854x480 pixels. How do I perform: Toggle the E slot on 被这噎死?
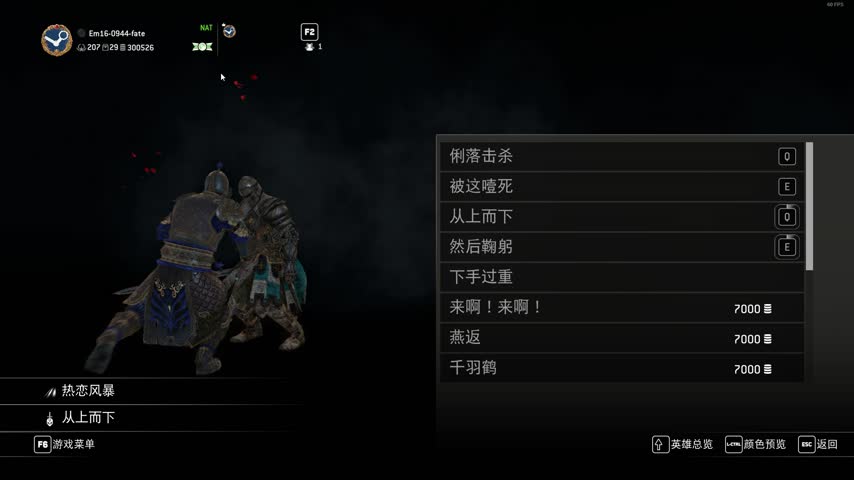786,187
